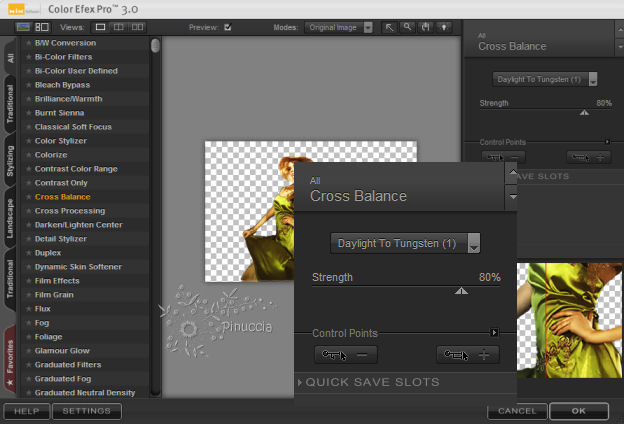
Task: Select the Film Effects filter
Action: pos(57,281)
